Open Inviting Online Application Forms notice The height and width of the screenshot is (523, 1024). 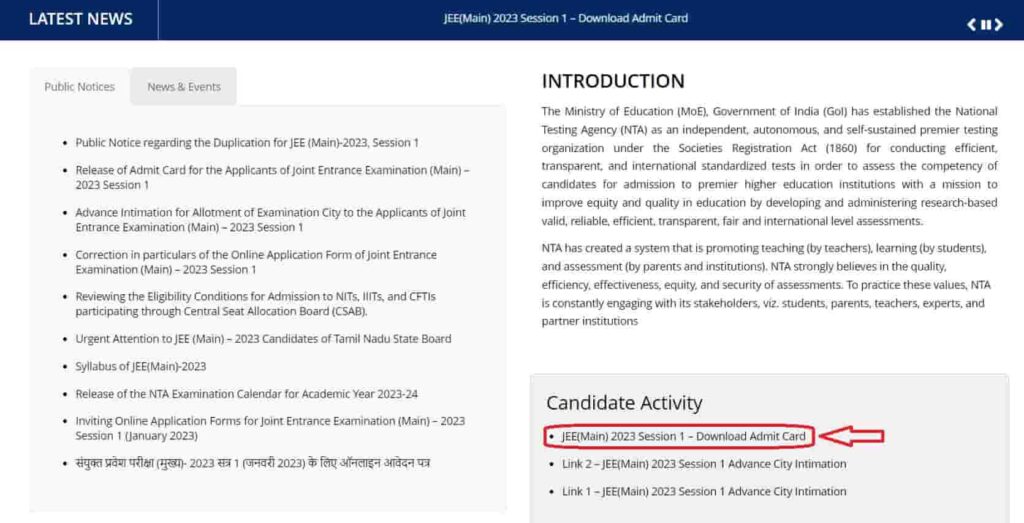pyautogui.click(x=270, y=428)
